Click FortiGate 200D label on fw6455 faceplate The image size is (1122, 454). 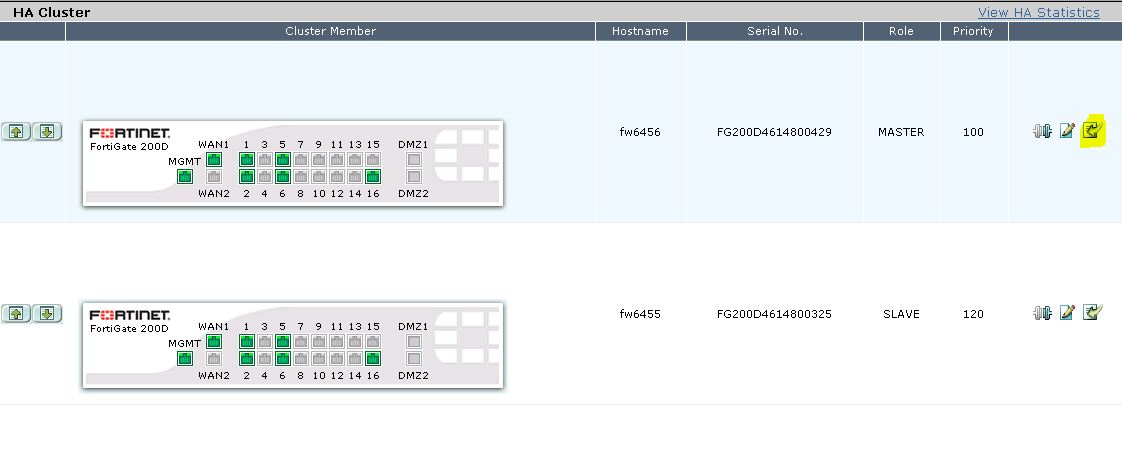click(129, 328)
